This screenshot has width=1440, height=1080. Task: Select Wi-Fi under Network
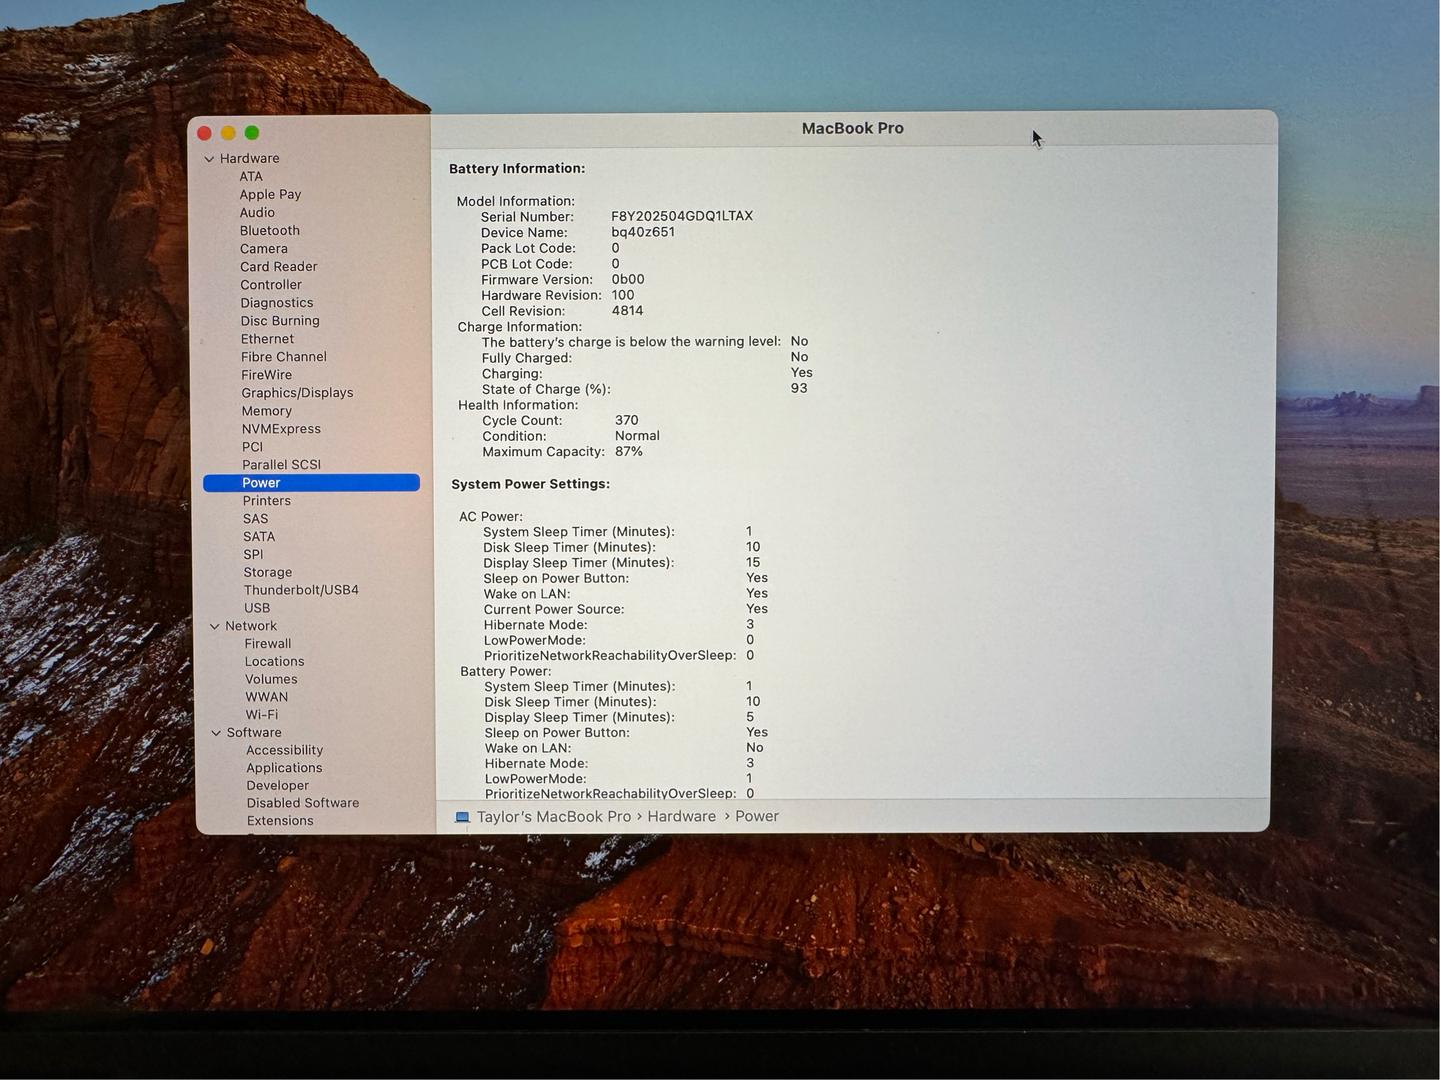[262, 715]
